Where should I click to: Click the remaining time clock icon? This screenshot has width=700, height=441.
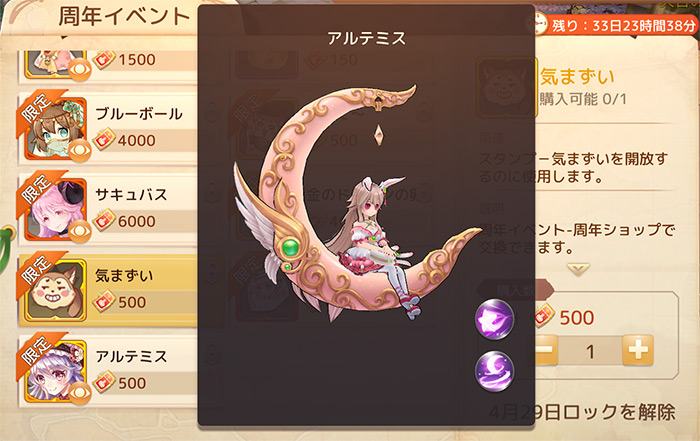point(537,24)
